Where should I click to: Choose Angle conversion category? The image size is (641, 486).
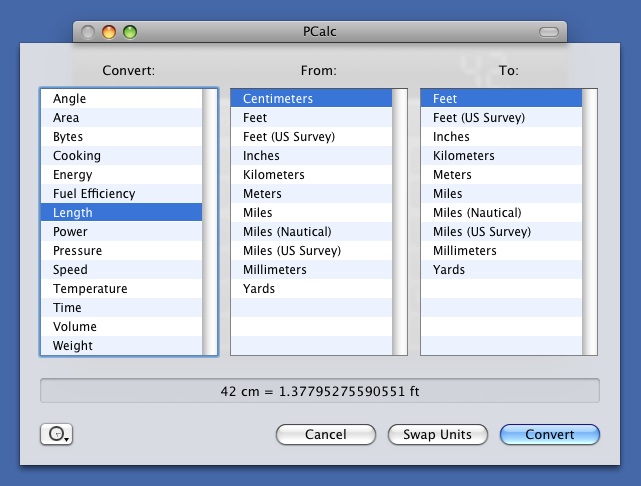pyautogui.click(x=70, y=99)
